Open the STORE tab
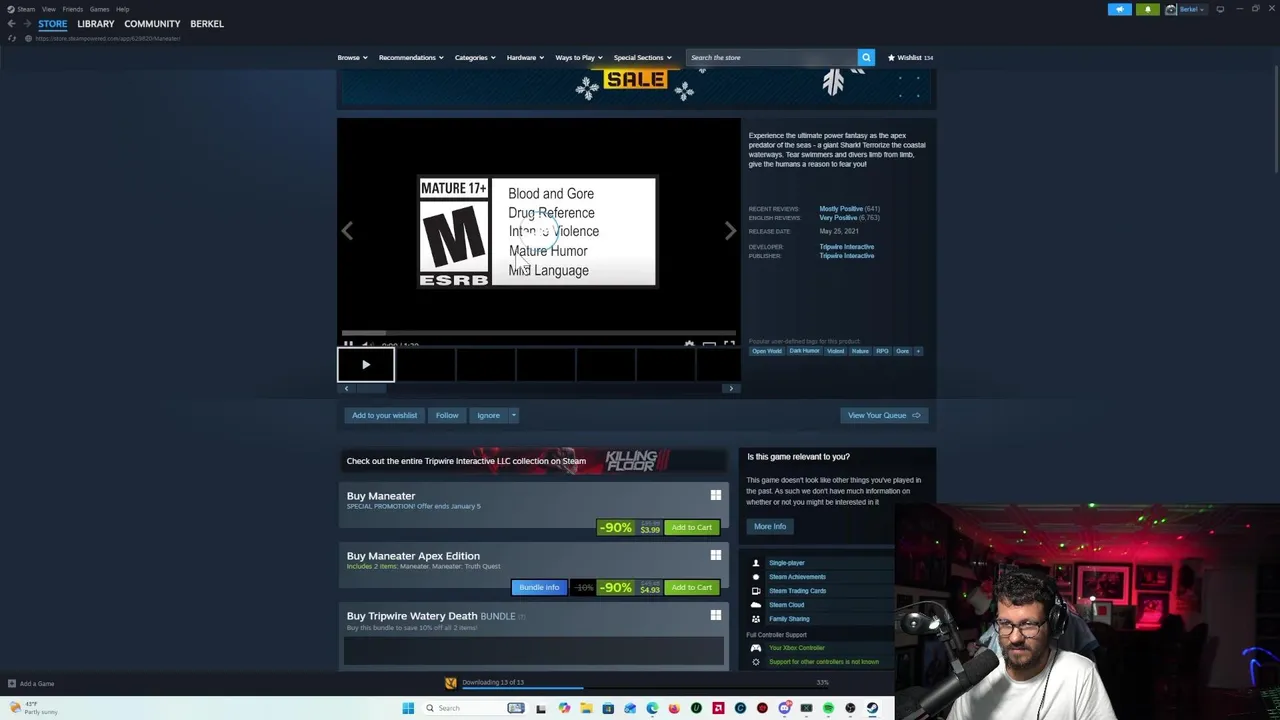This screenshot has height=720, width=1280. 53,24
